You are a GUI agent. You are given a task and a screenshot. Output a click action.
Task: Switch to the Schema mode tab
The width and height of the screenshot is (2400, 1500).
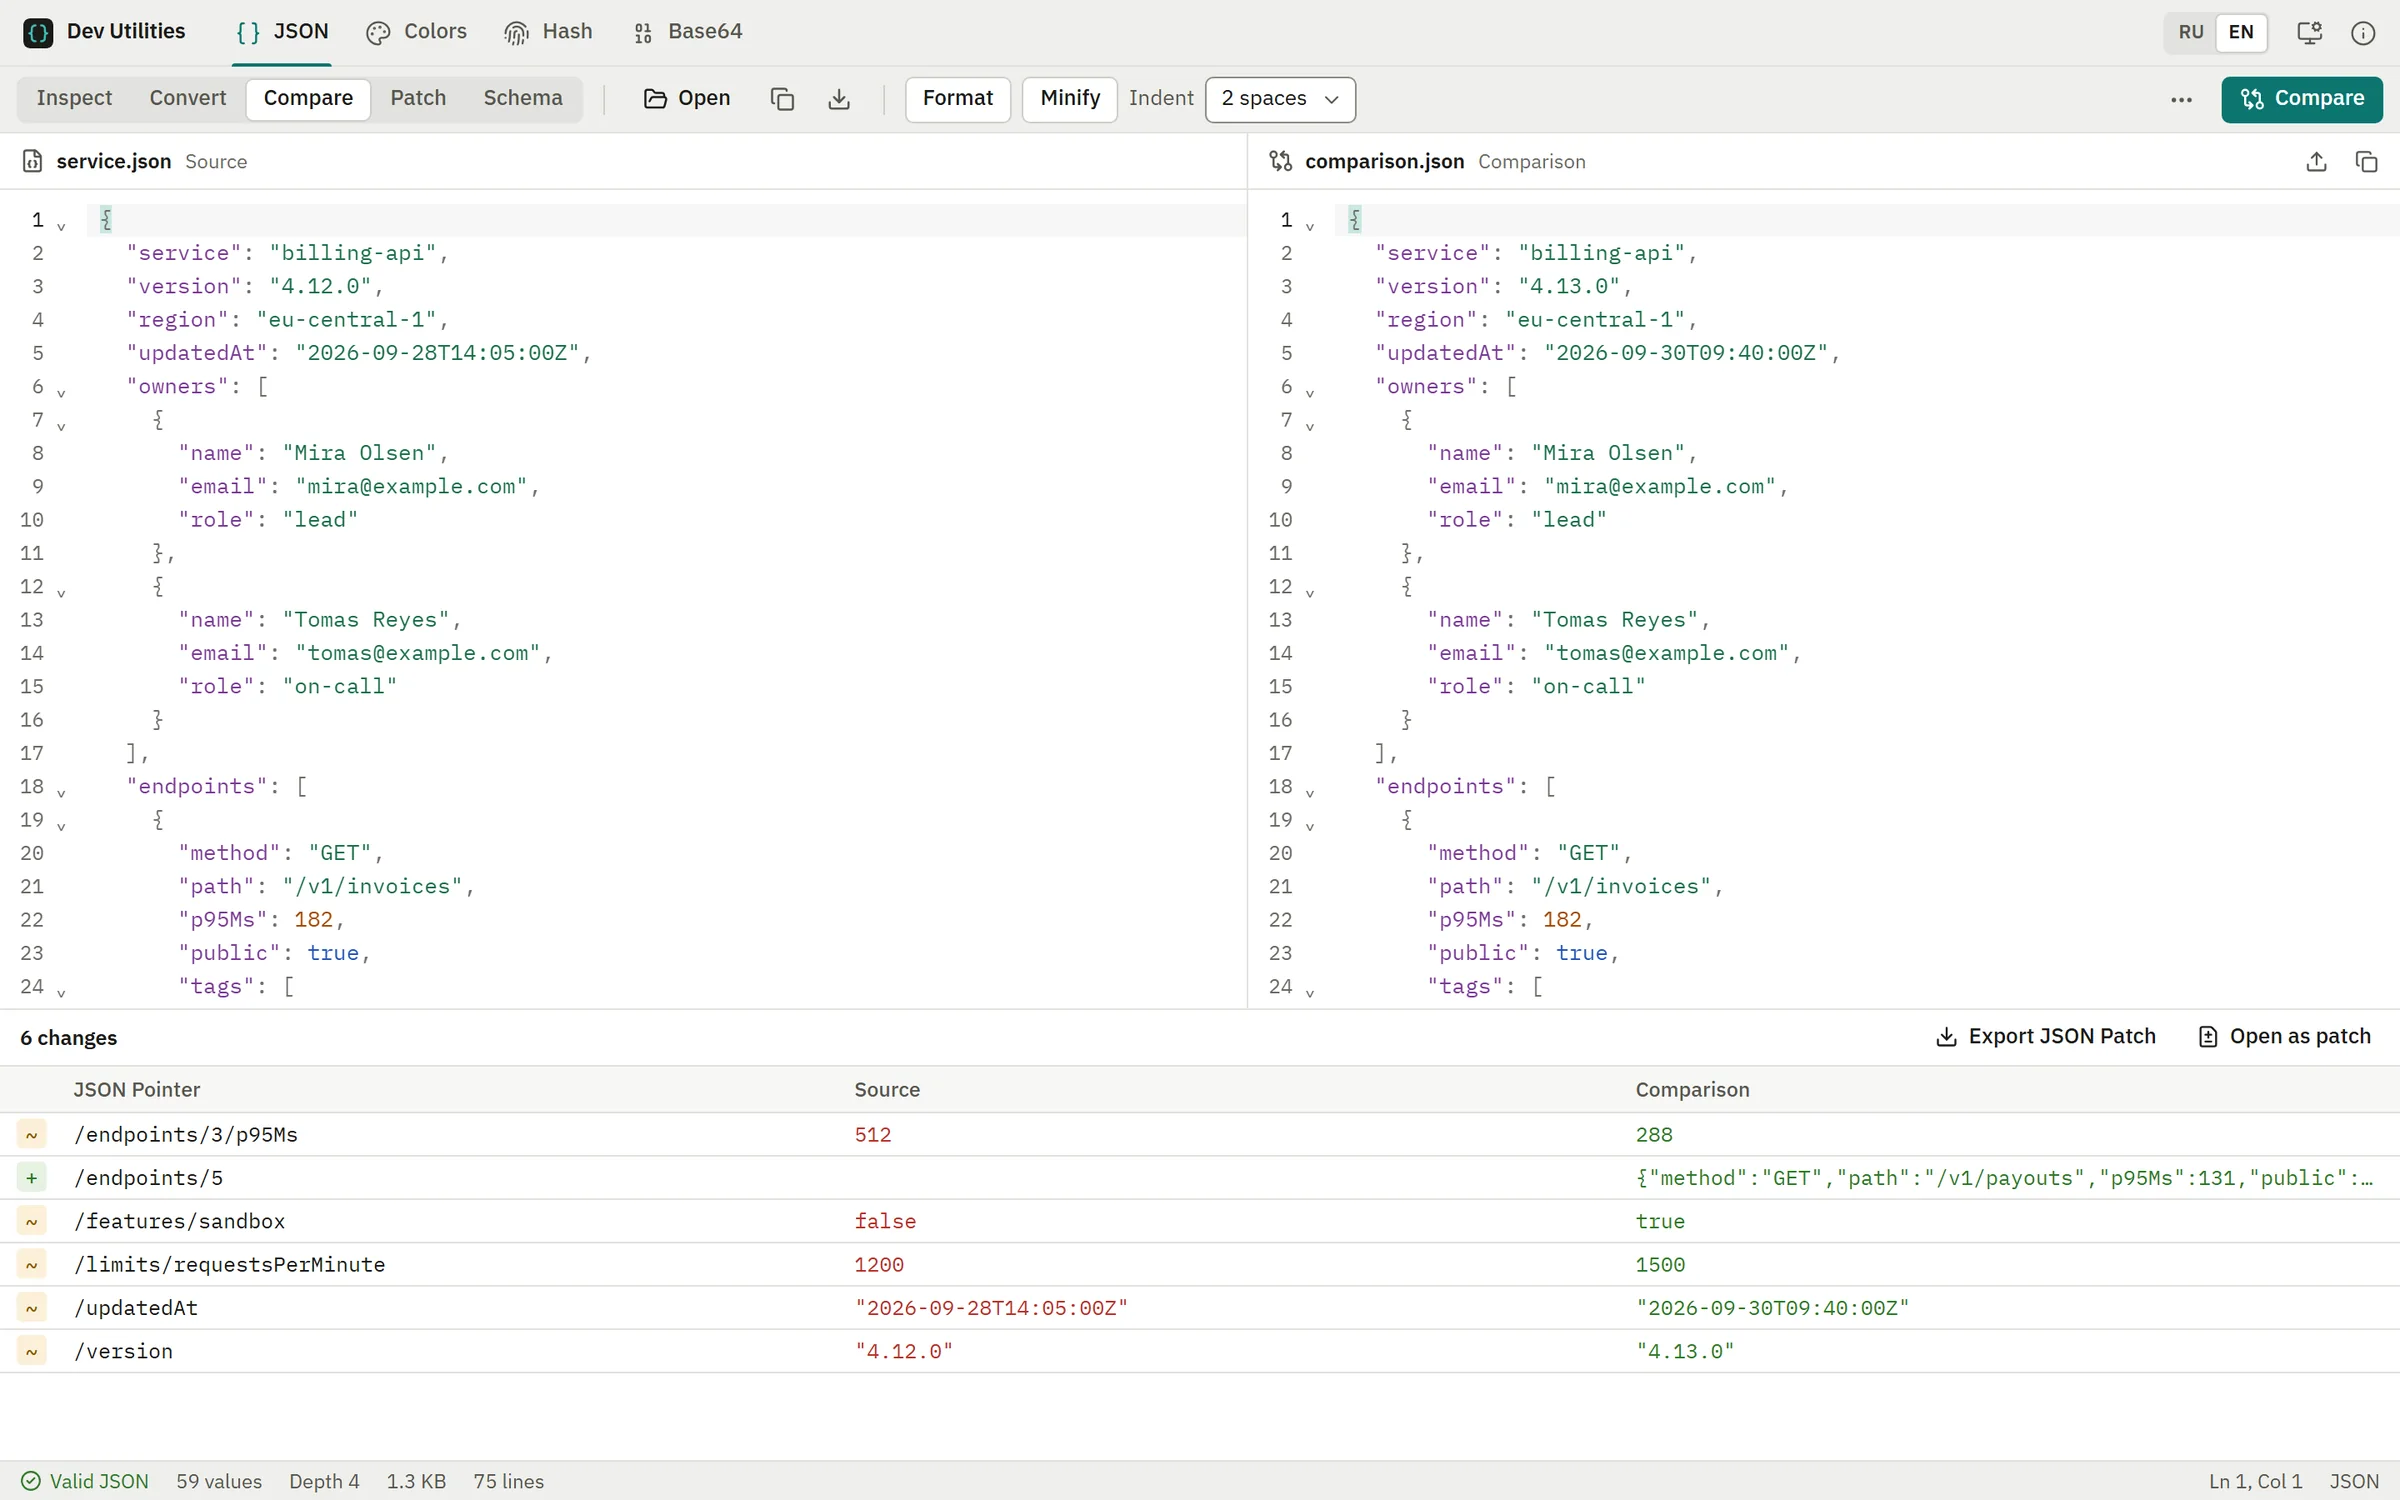coord(523,98)
